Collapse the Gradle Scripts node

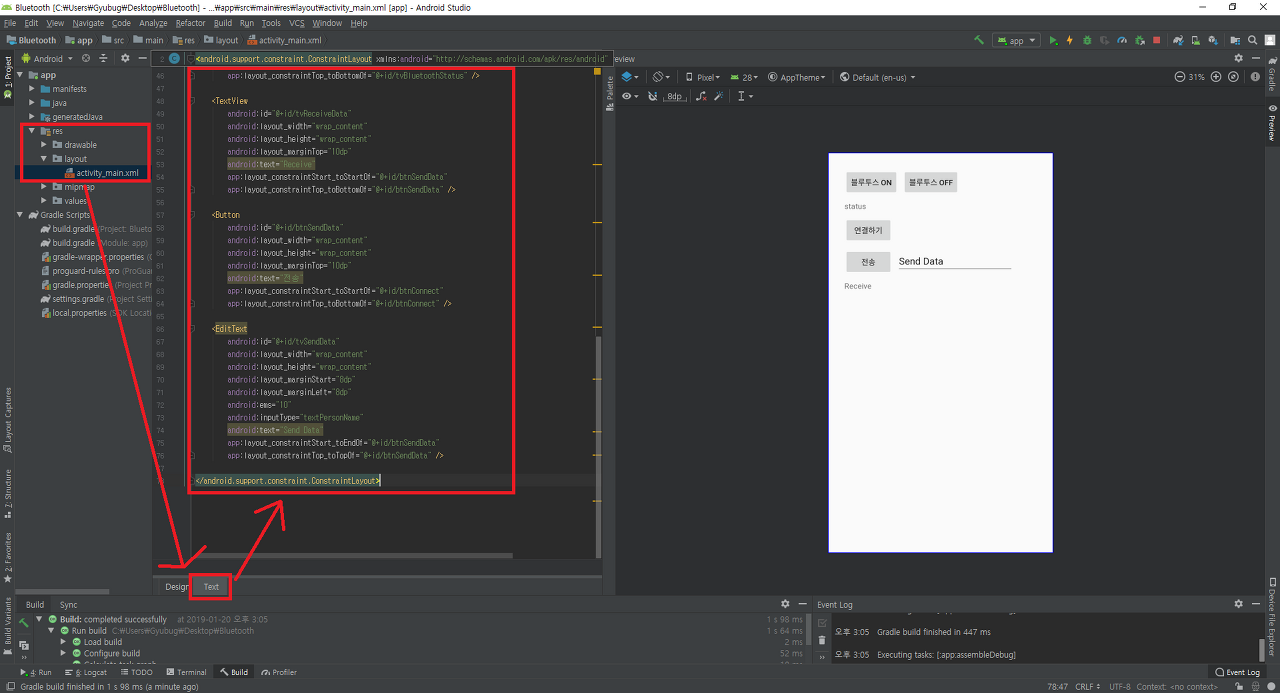point(19,215)
